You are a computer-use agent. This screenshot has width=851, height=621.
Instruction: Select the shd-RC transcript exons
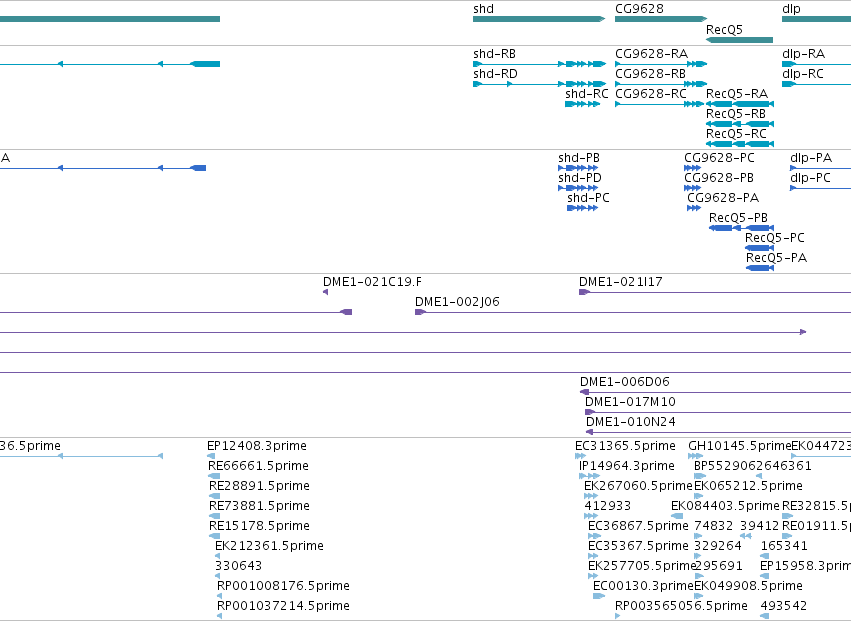coord(583,104)
